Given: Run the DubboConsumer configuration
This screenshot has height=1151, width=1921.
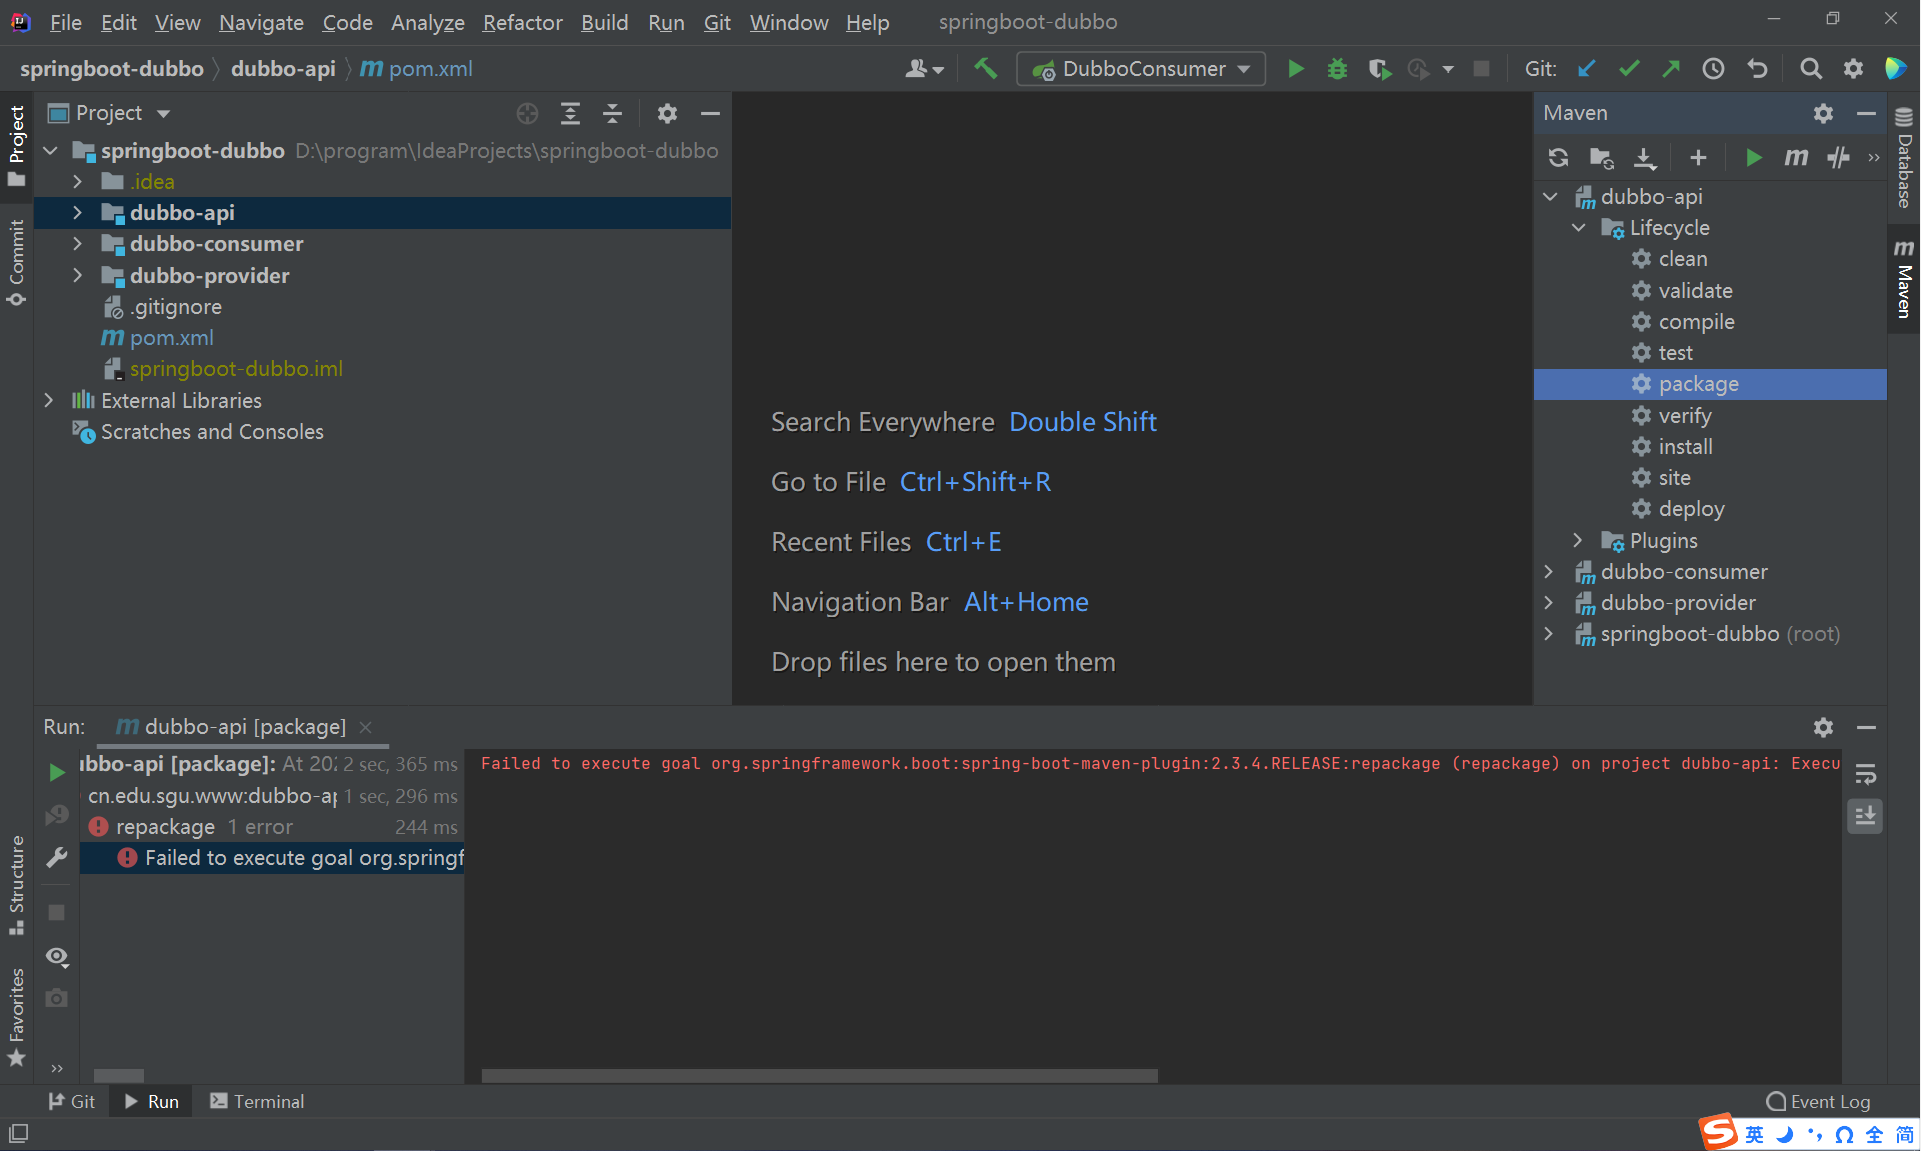Looking at the screenshot, I should tap(1295, 68).
